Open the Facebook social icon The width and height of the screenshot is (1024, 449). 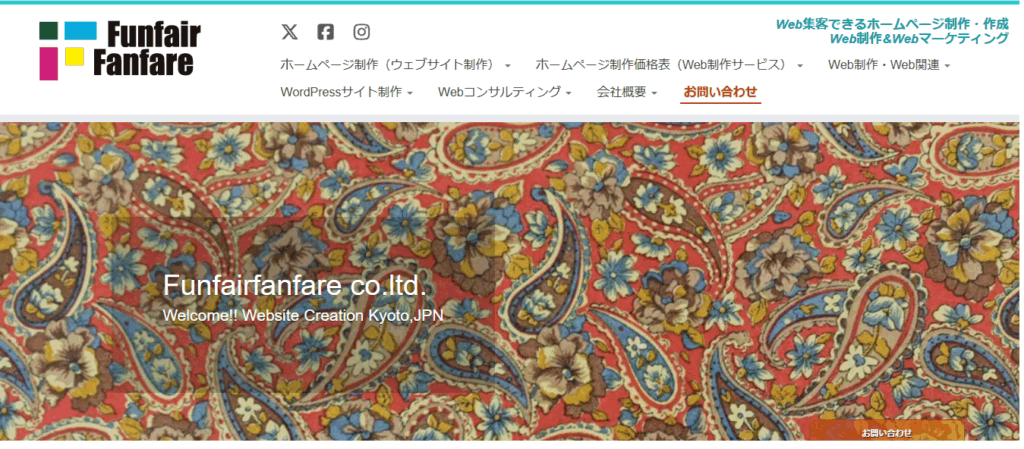pyautogui.click(x=325, y=31)
